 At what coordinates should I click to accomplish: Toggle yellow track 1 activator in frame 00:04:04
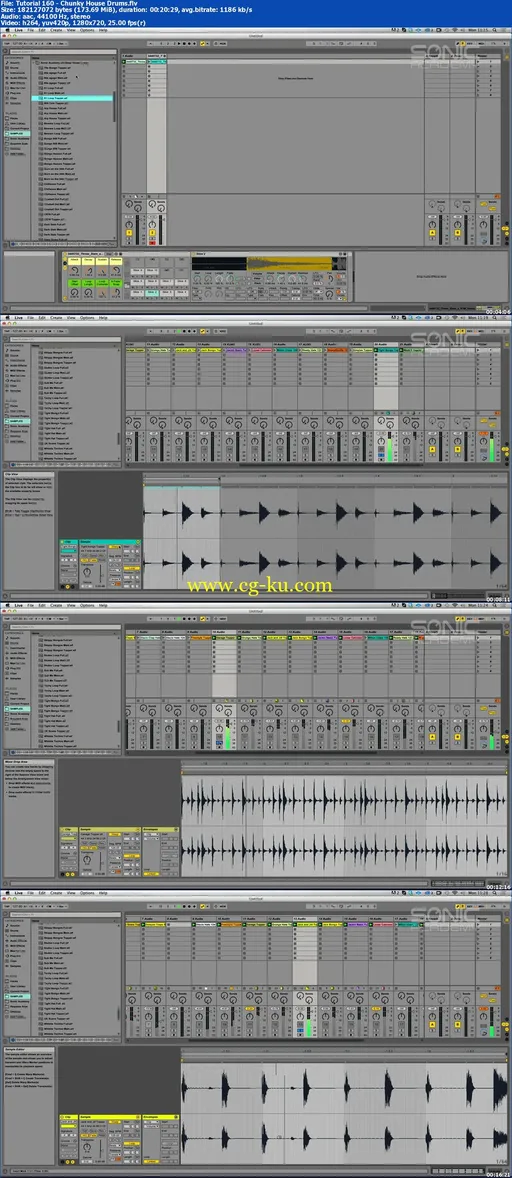[x=130, y=233]
